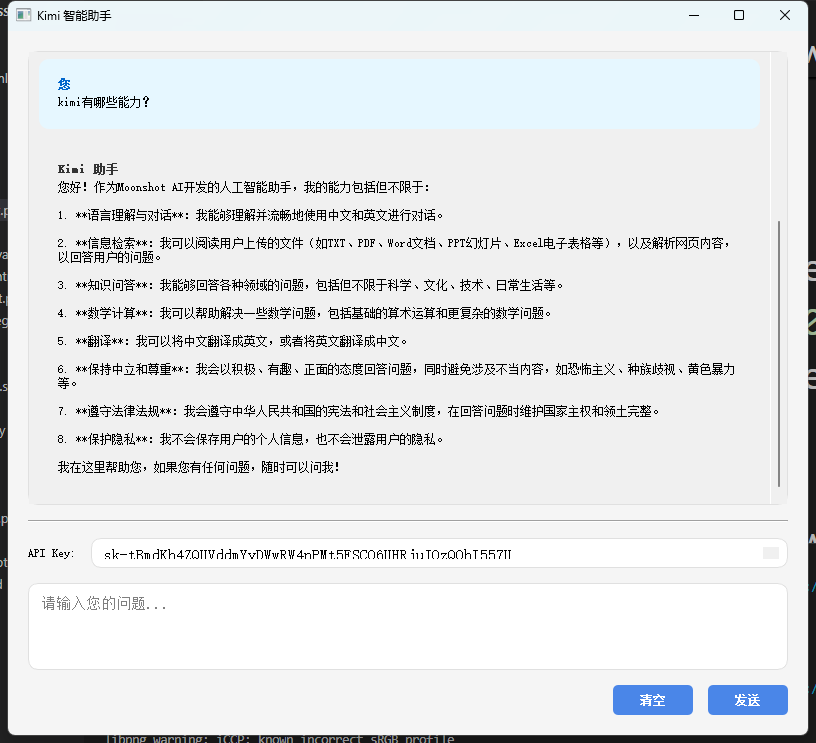Click the 'API Key:' label
816x743 pixels.
[x=51, y=553]
